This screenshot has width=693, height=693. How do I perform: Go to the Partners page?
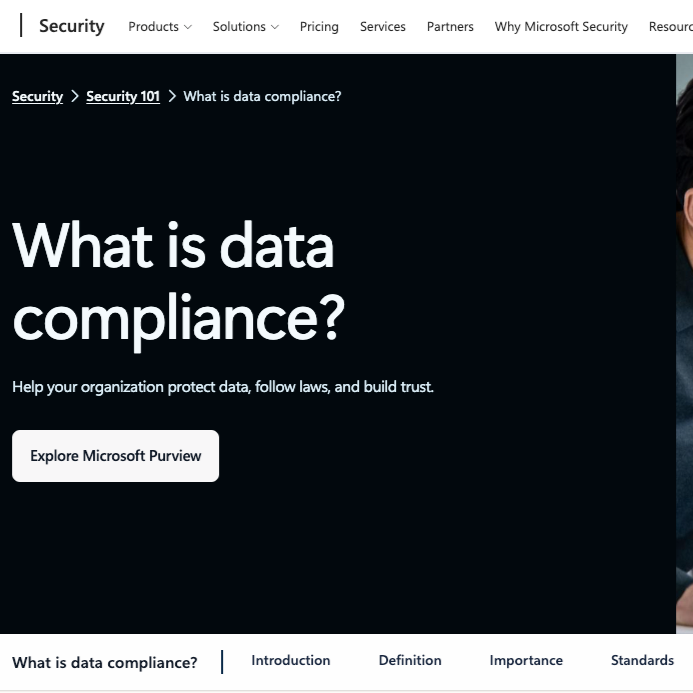point(450,27)
